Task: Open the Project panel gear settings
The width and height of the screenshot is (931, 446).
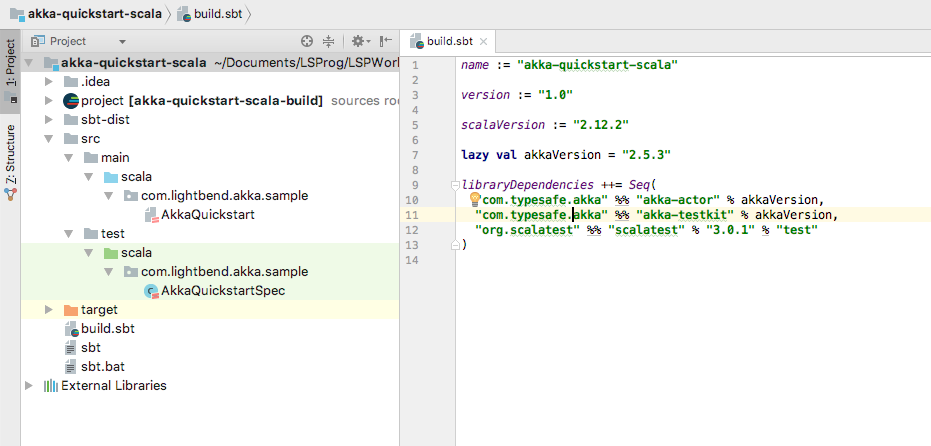Action: click(x=360, y=41)
